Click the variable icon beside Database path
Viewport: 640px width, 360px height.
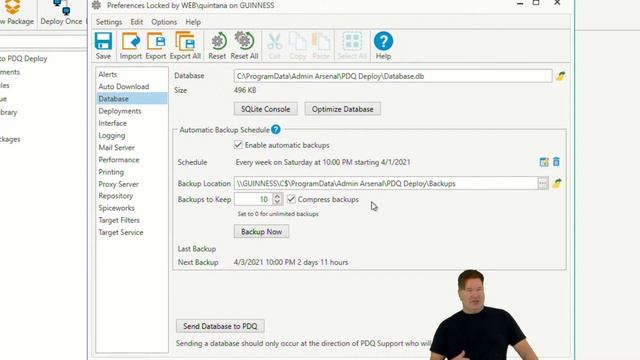560,76
